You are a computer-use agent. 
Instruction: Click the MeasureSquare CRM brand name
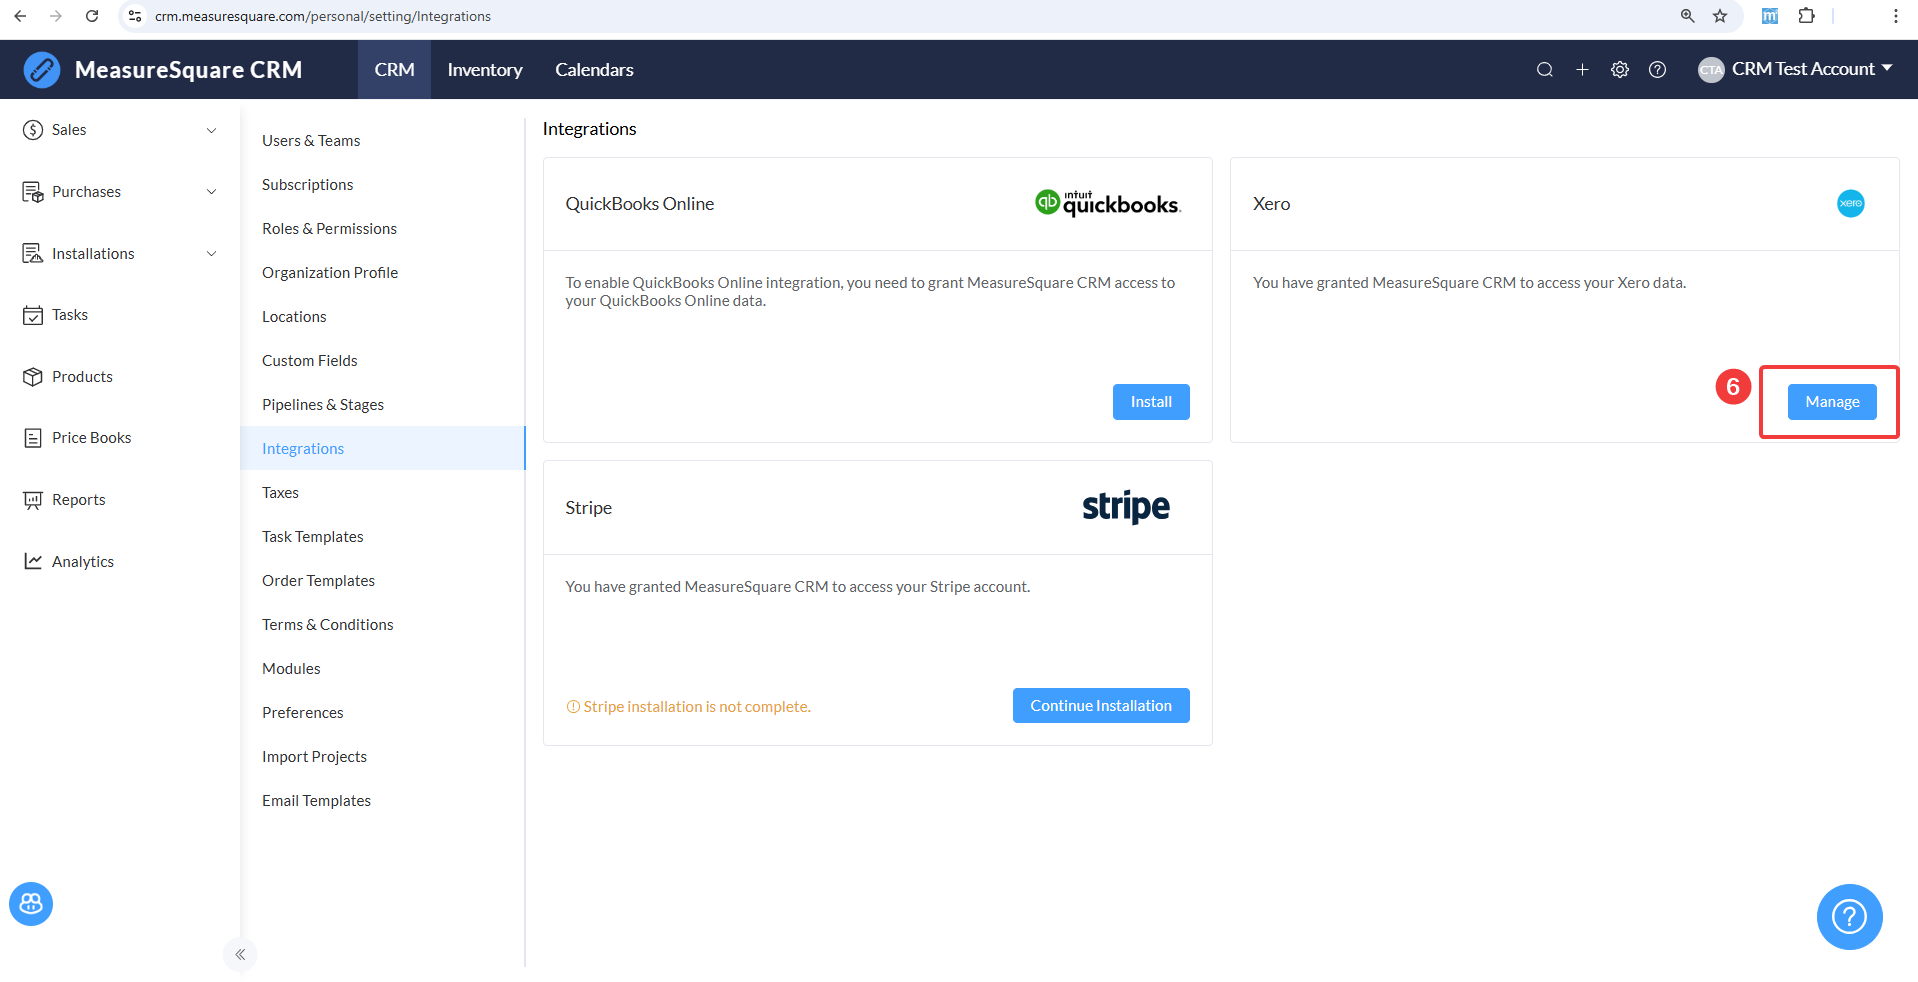[x=188, y=70]
